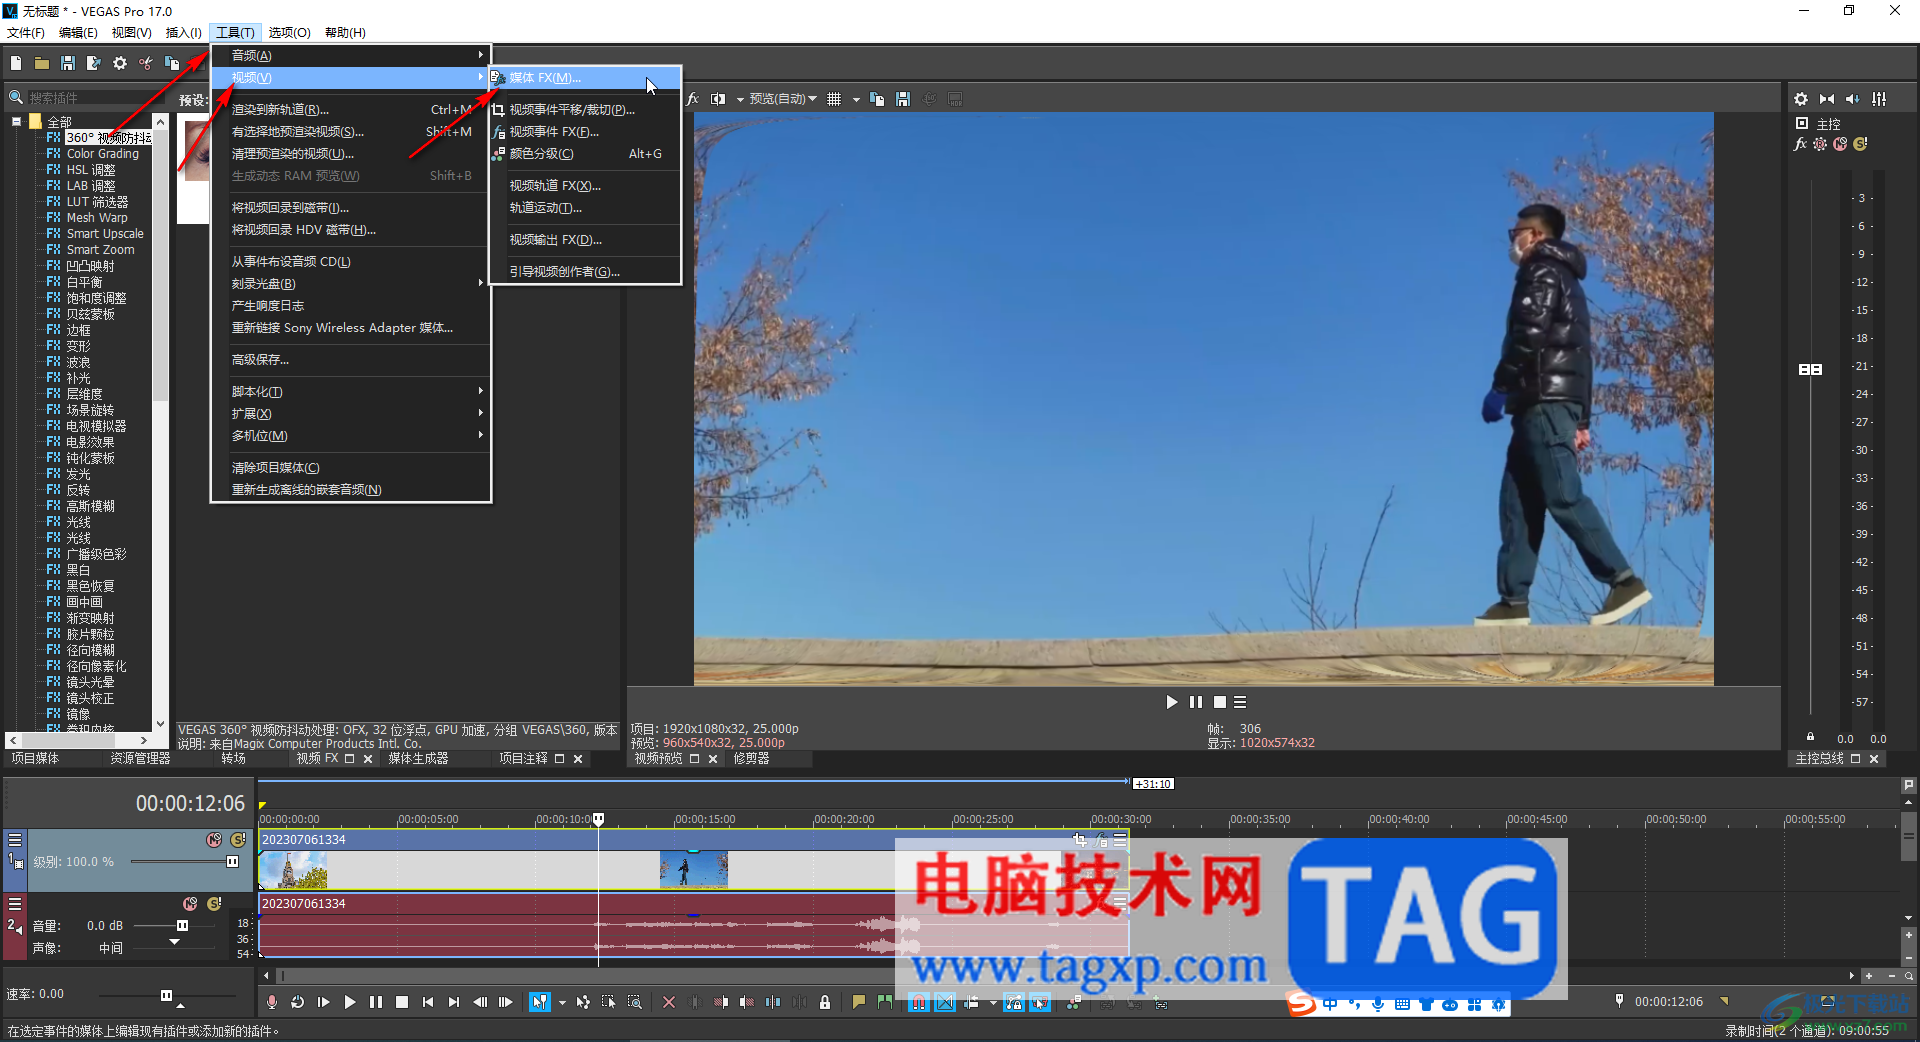
Task: Switch to the Project Media (项目媒体) tab
Action: click(x=35, y=759)
